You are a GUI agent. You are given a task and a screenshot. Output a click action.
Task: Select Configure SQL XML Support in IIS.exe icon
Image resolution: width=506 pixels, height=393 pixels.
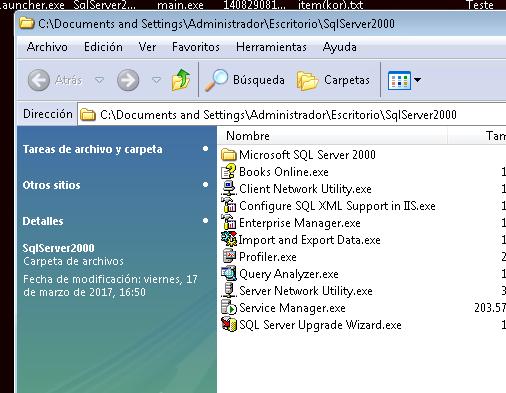click(229, 205)
